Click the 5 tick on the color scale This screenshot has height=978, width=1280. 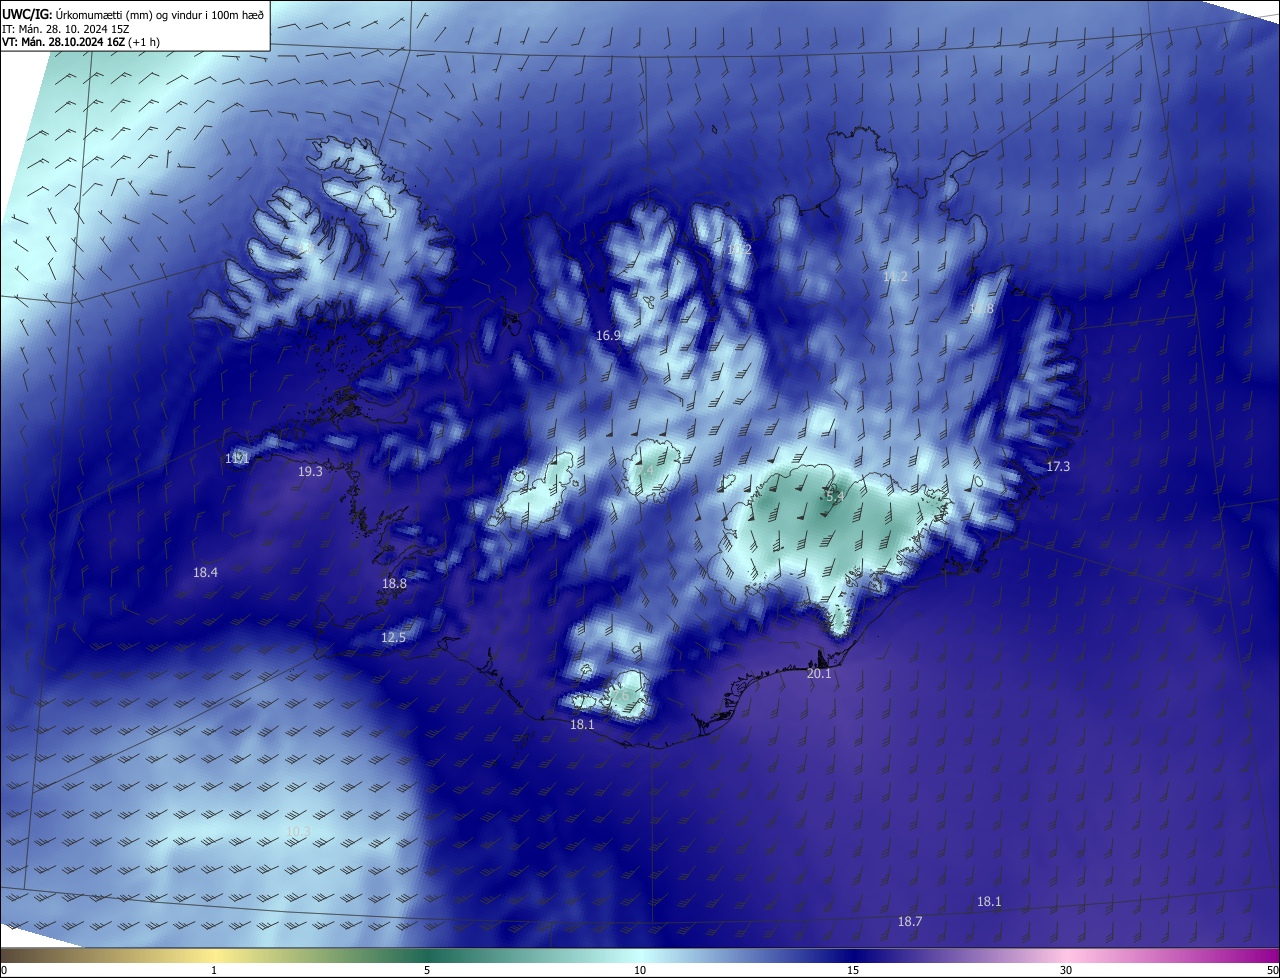pos(427,970)
